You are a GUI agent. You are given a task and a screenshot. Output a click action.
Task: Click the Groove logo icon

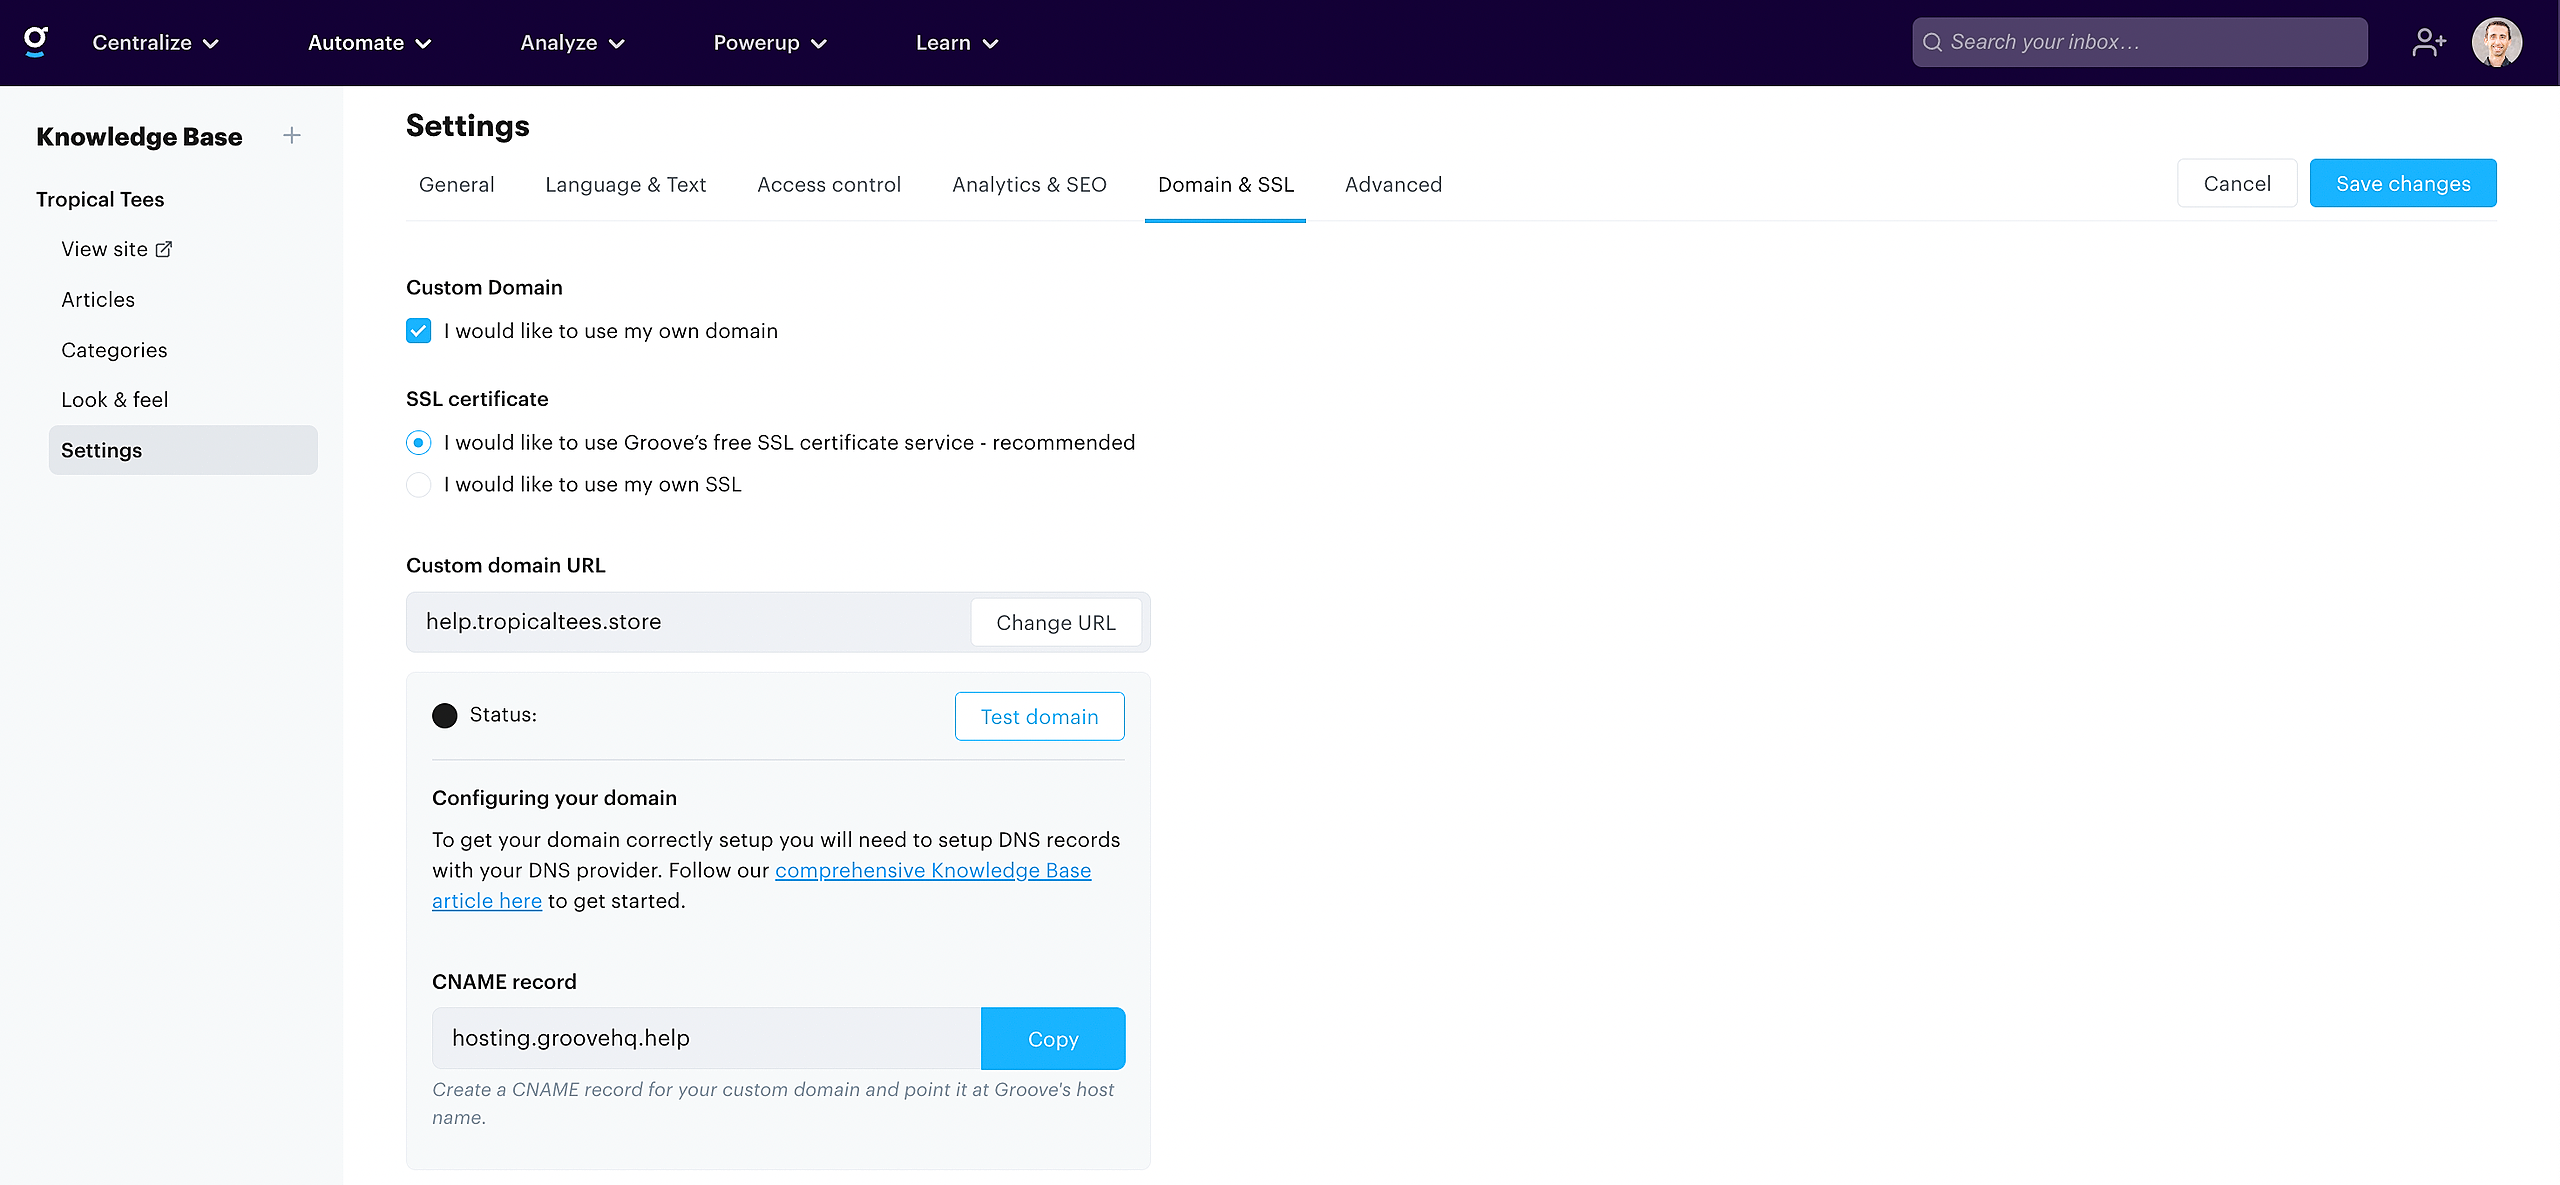(36, 42)
